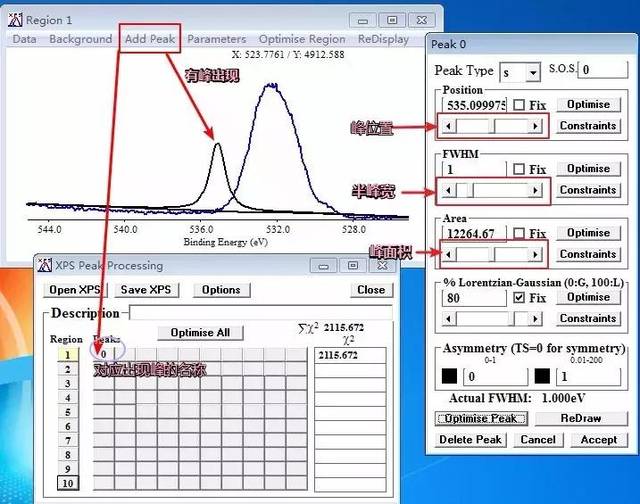Click right arrow of Area scrollbar
Viewport: 640px width, 504px height.
pyautogui.click(x=535, y=254)
